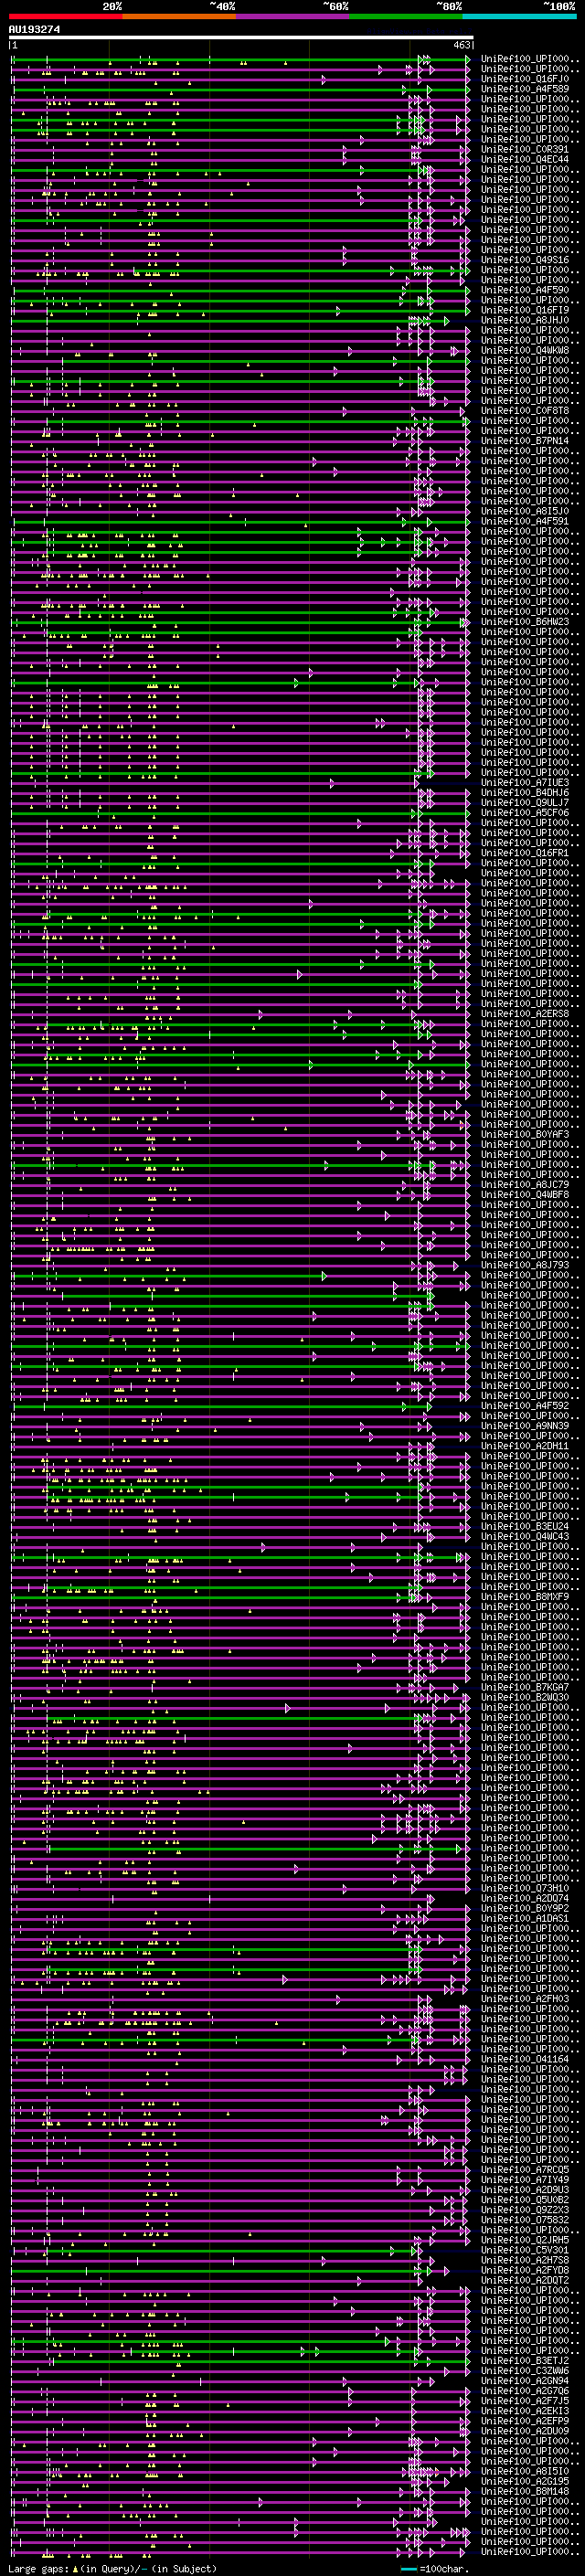The width and height of the screenshot is (585, 2576).
Task: Select the UniRef100_A5CF06 label
Action: [524, 813]
